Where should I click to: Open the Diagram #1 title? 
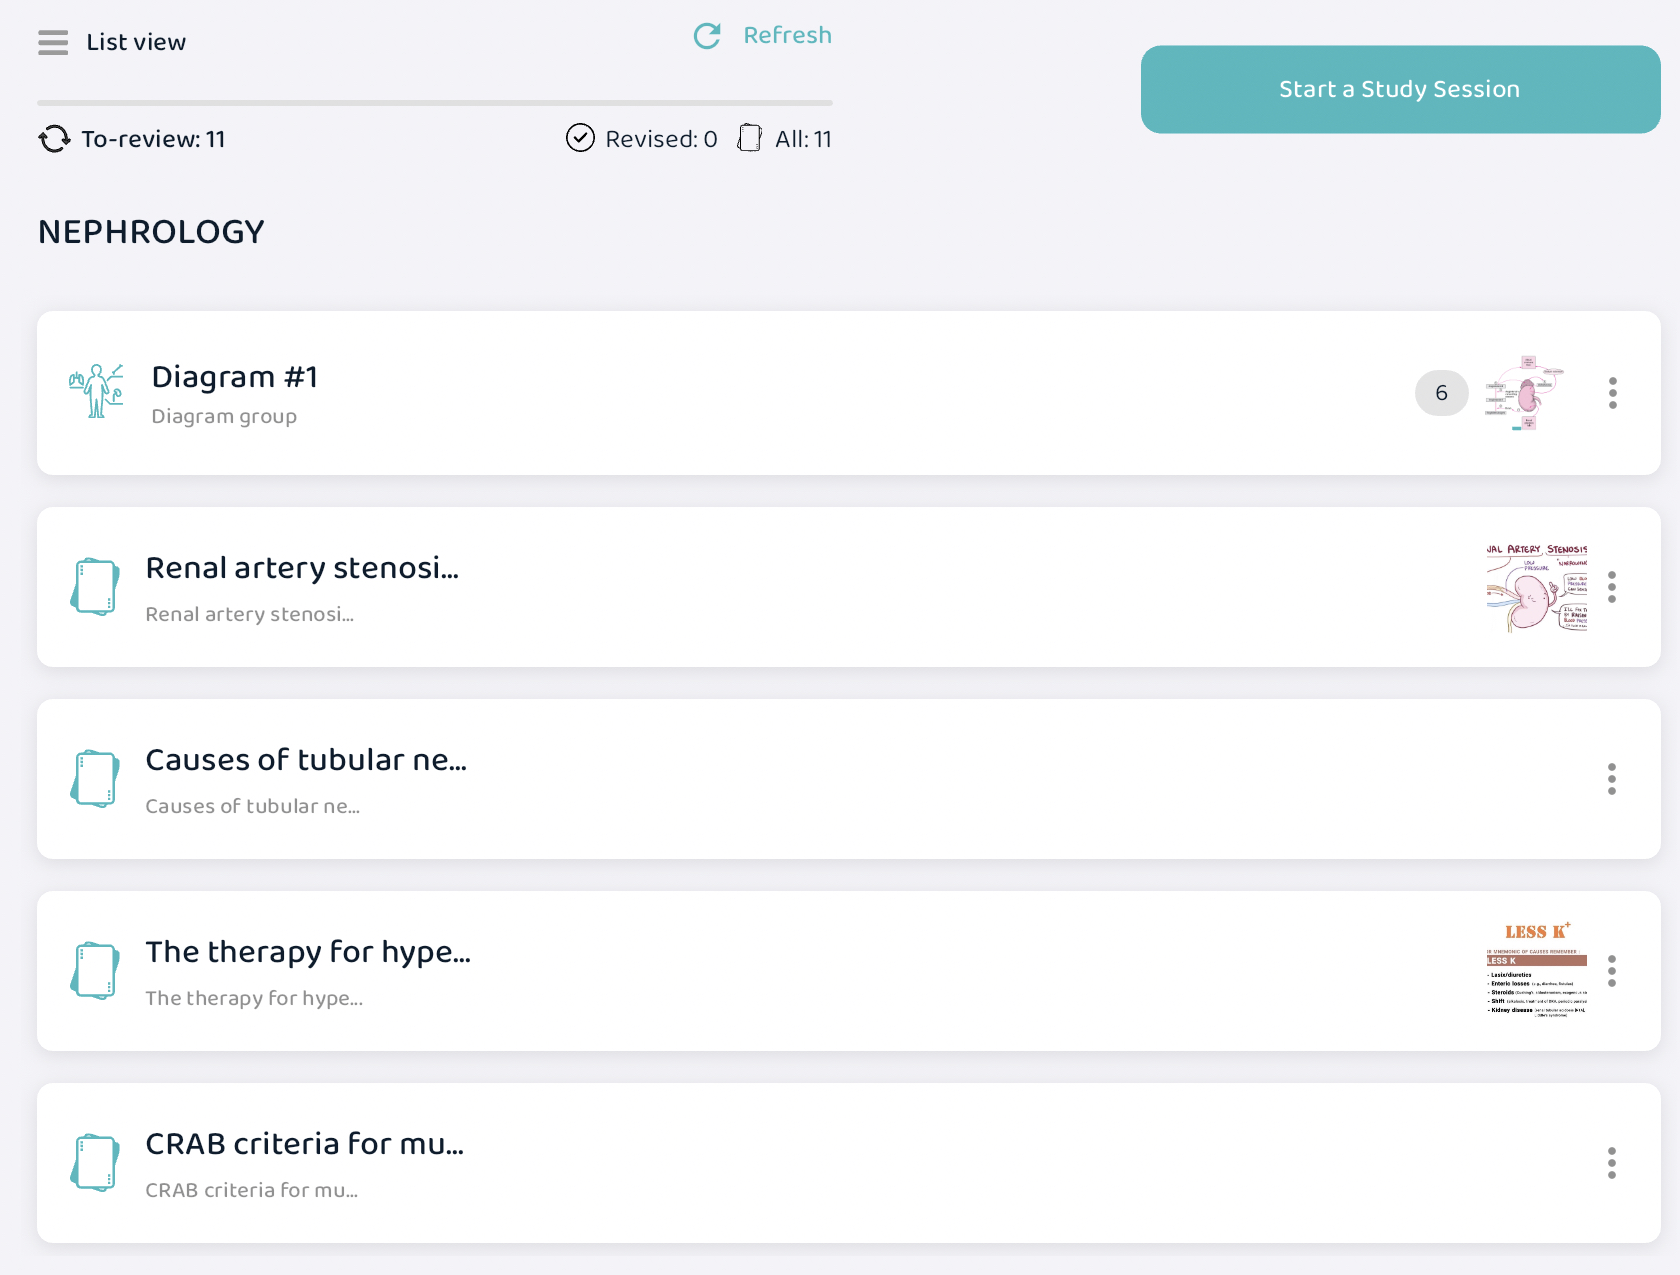(x=235, y=377)
